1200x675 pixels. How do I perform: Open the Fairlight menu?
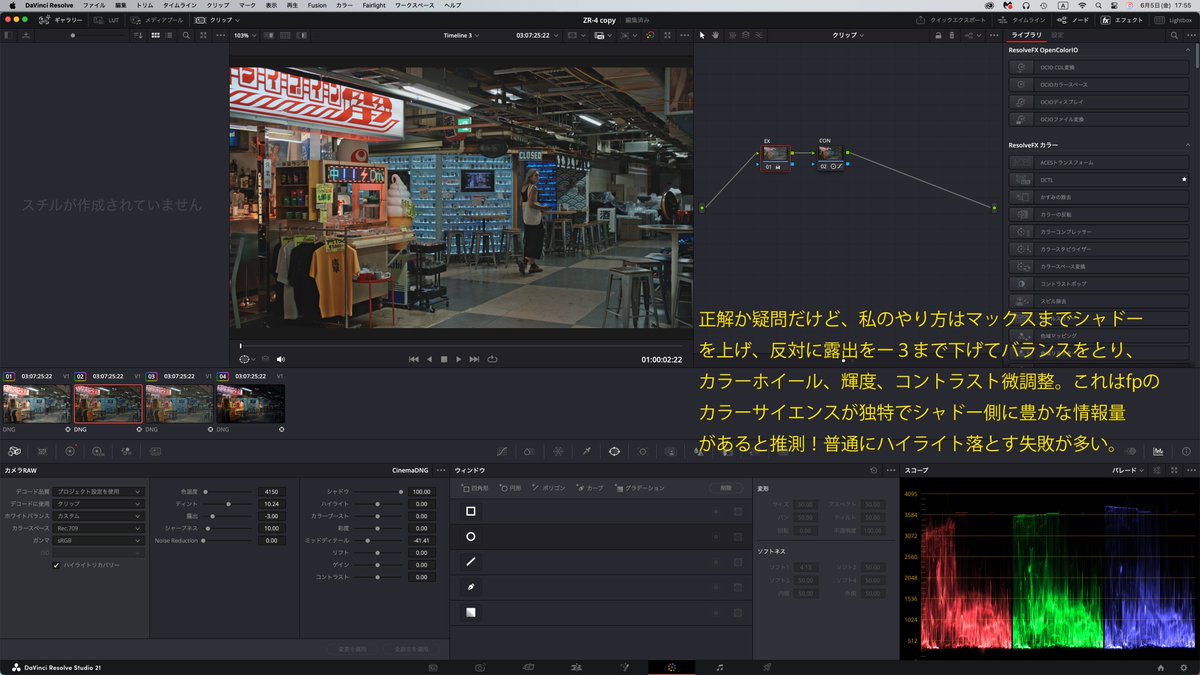point(373,5)
